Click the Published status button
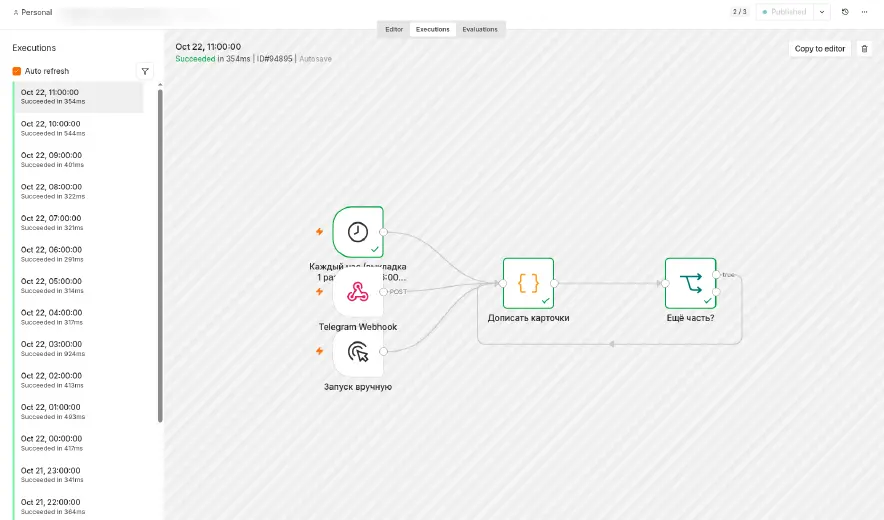This screenshot has width=884, height=520. [785, 12]
